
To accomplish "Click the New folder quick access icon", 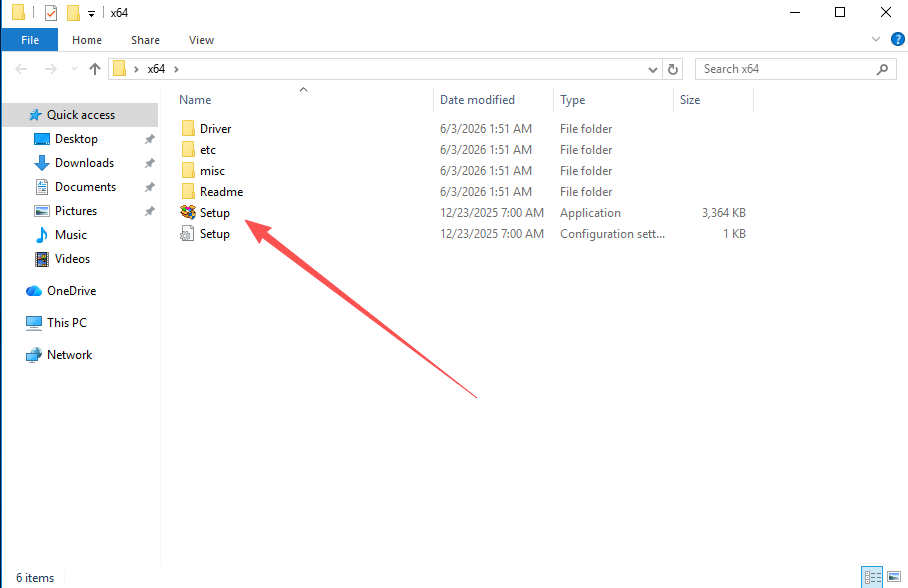I will (x=73, y=13).
